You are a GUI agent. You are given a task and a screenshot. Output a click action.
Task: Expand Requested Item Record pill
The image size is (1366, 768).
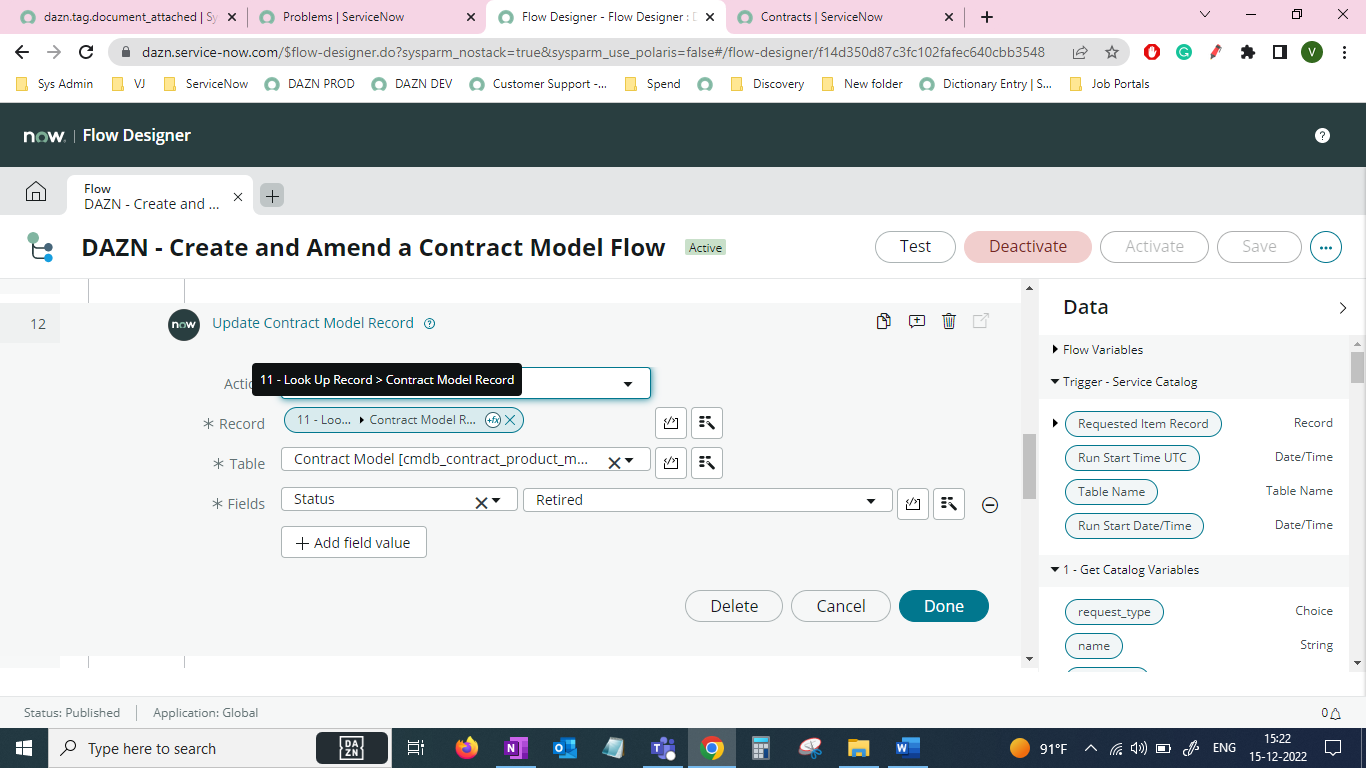(1055, 424)
